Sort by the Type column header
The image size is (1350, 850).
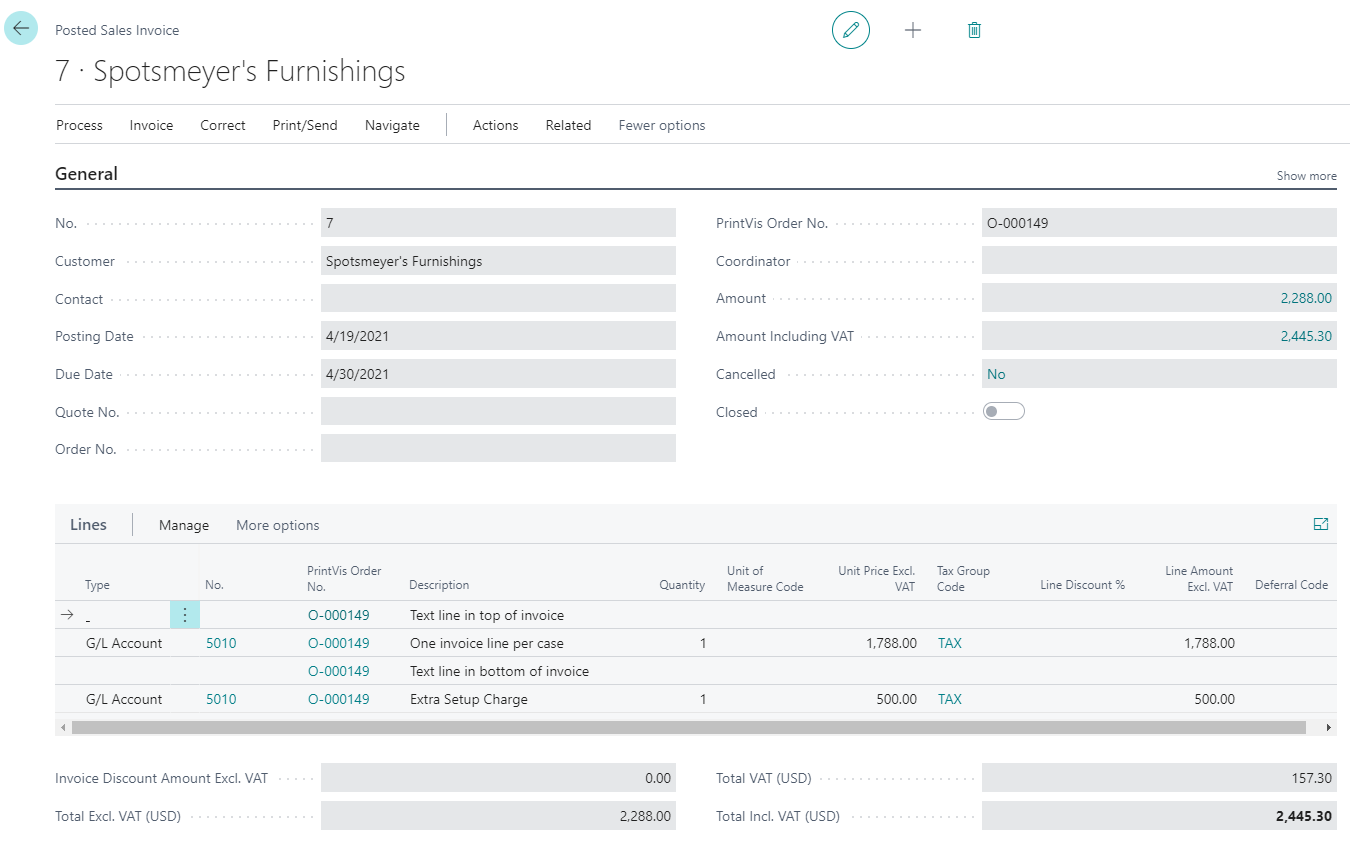tap(97, 585)
